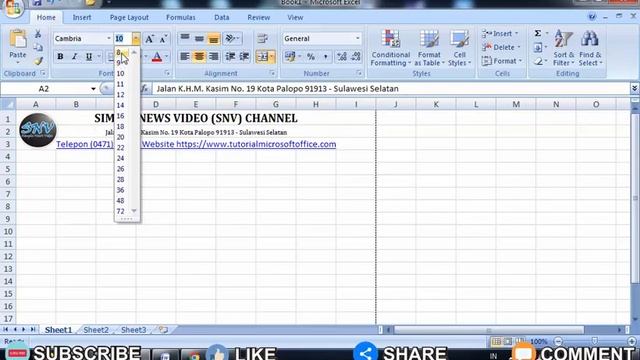Viewport: 640px width, 360px height.
Task: Switch to Sheet2 worksheet tab
Action: click(96, 330)
